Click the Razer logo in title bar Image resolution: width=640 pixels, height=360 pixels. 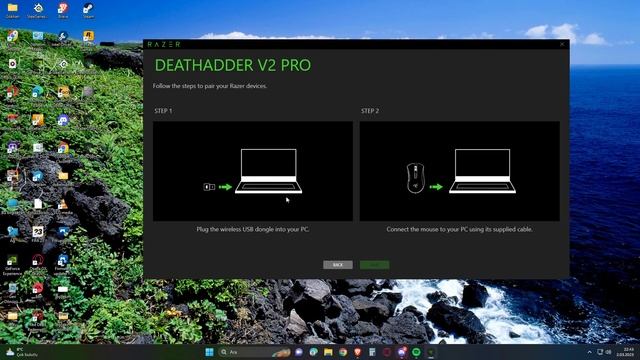pyautogui.click(x=164, y=44)
